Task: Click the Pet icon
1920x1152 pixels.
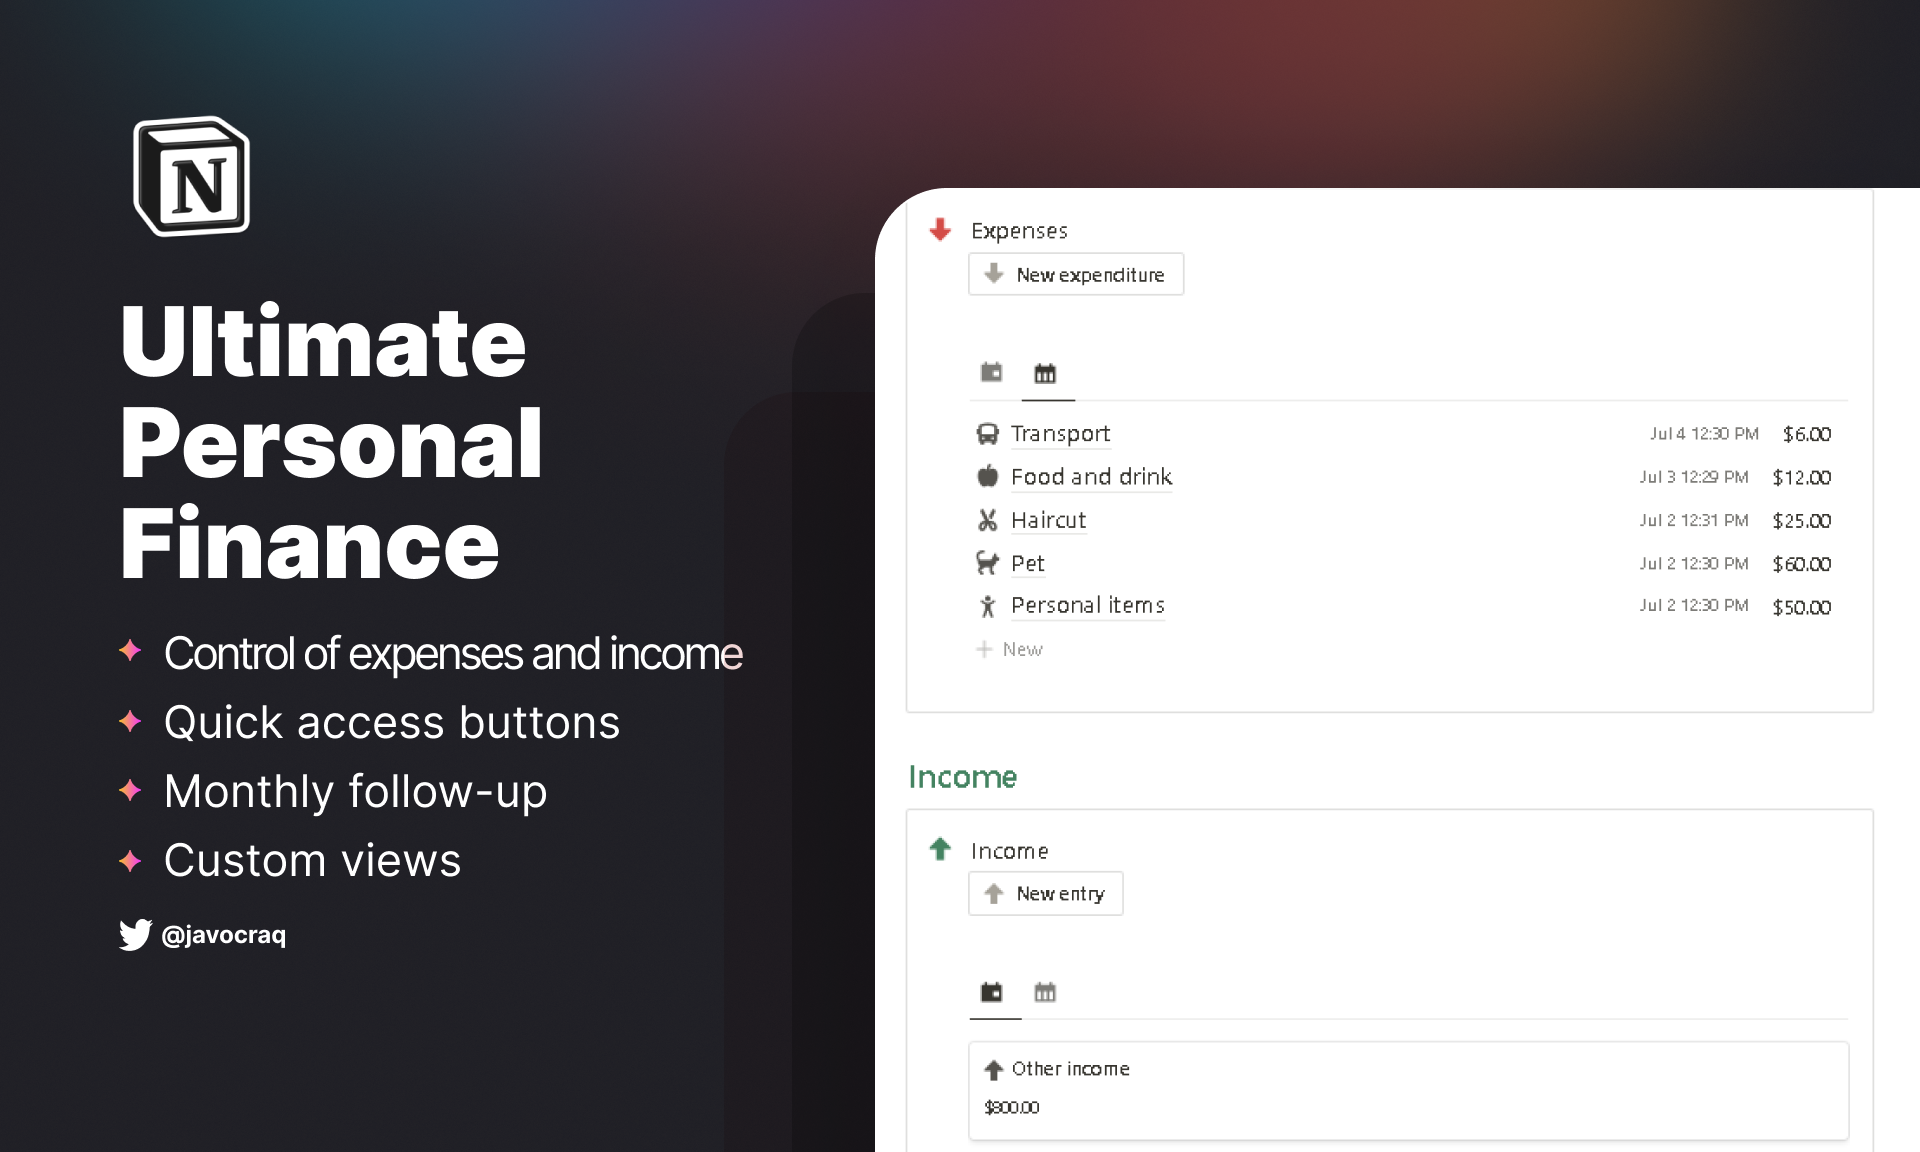Action: (987, 563)
